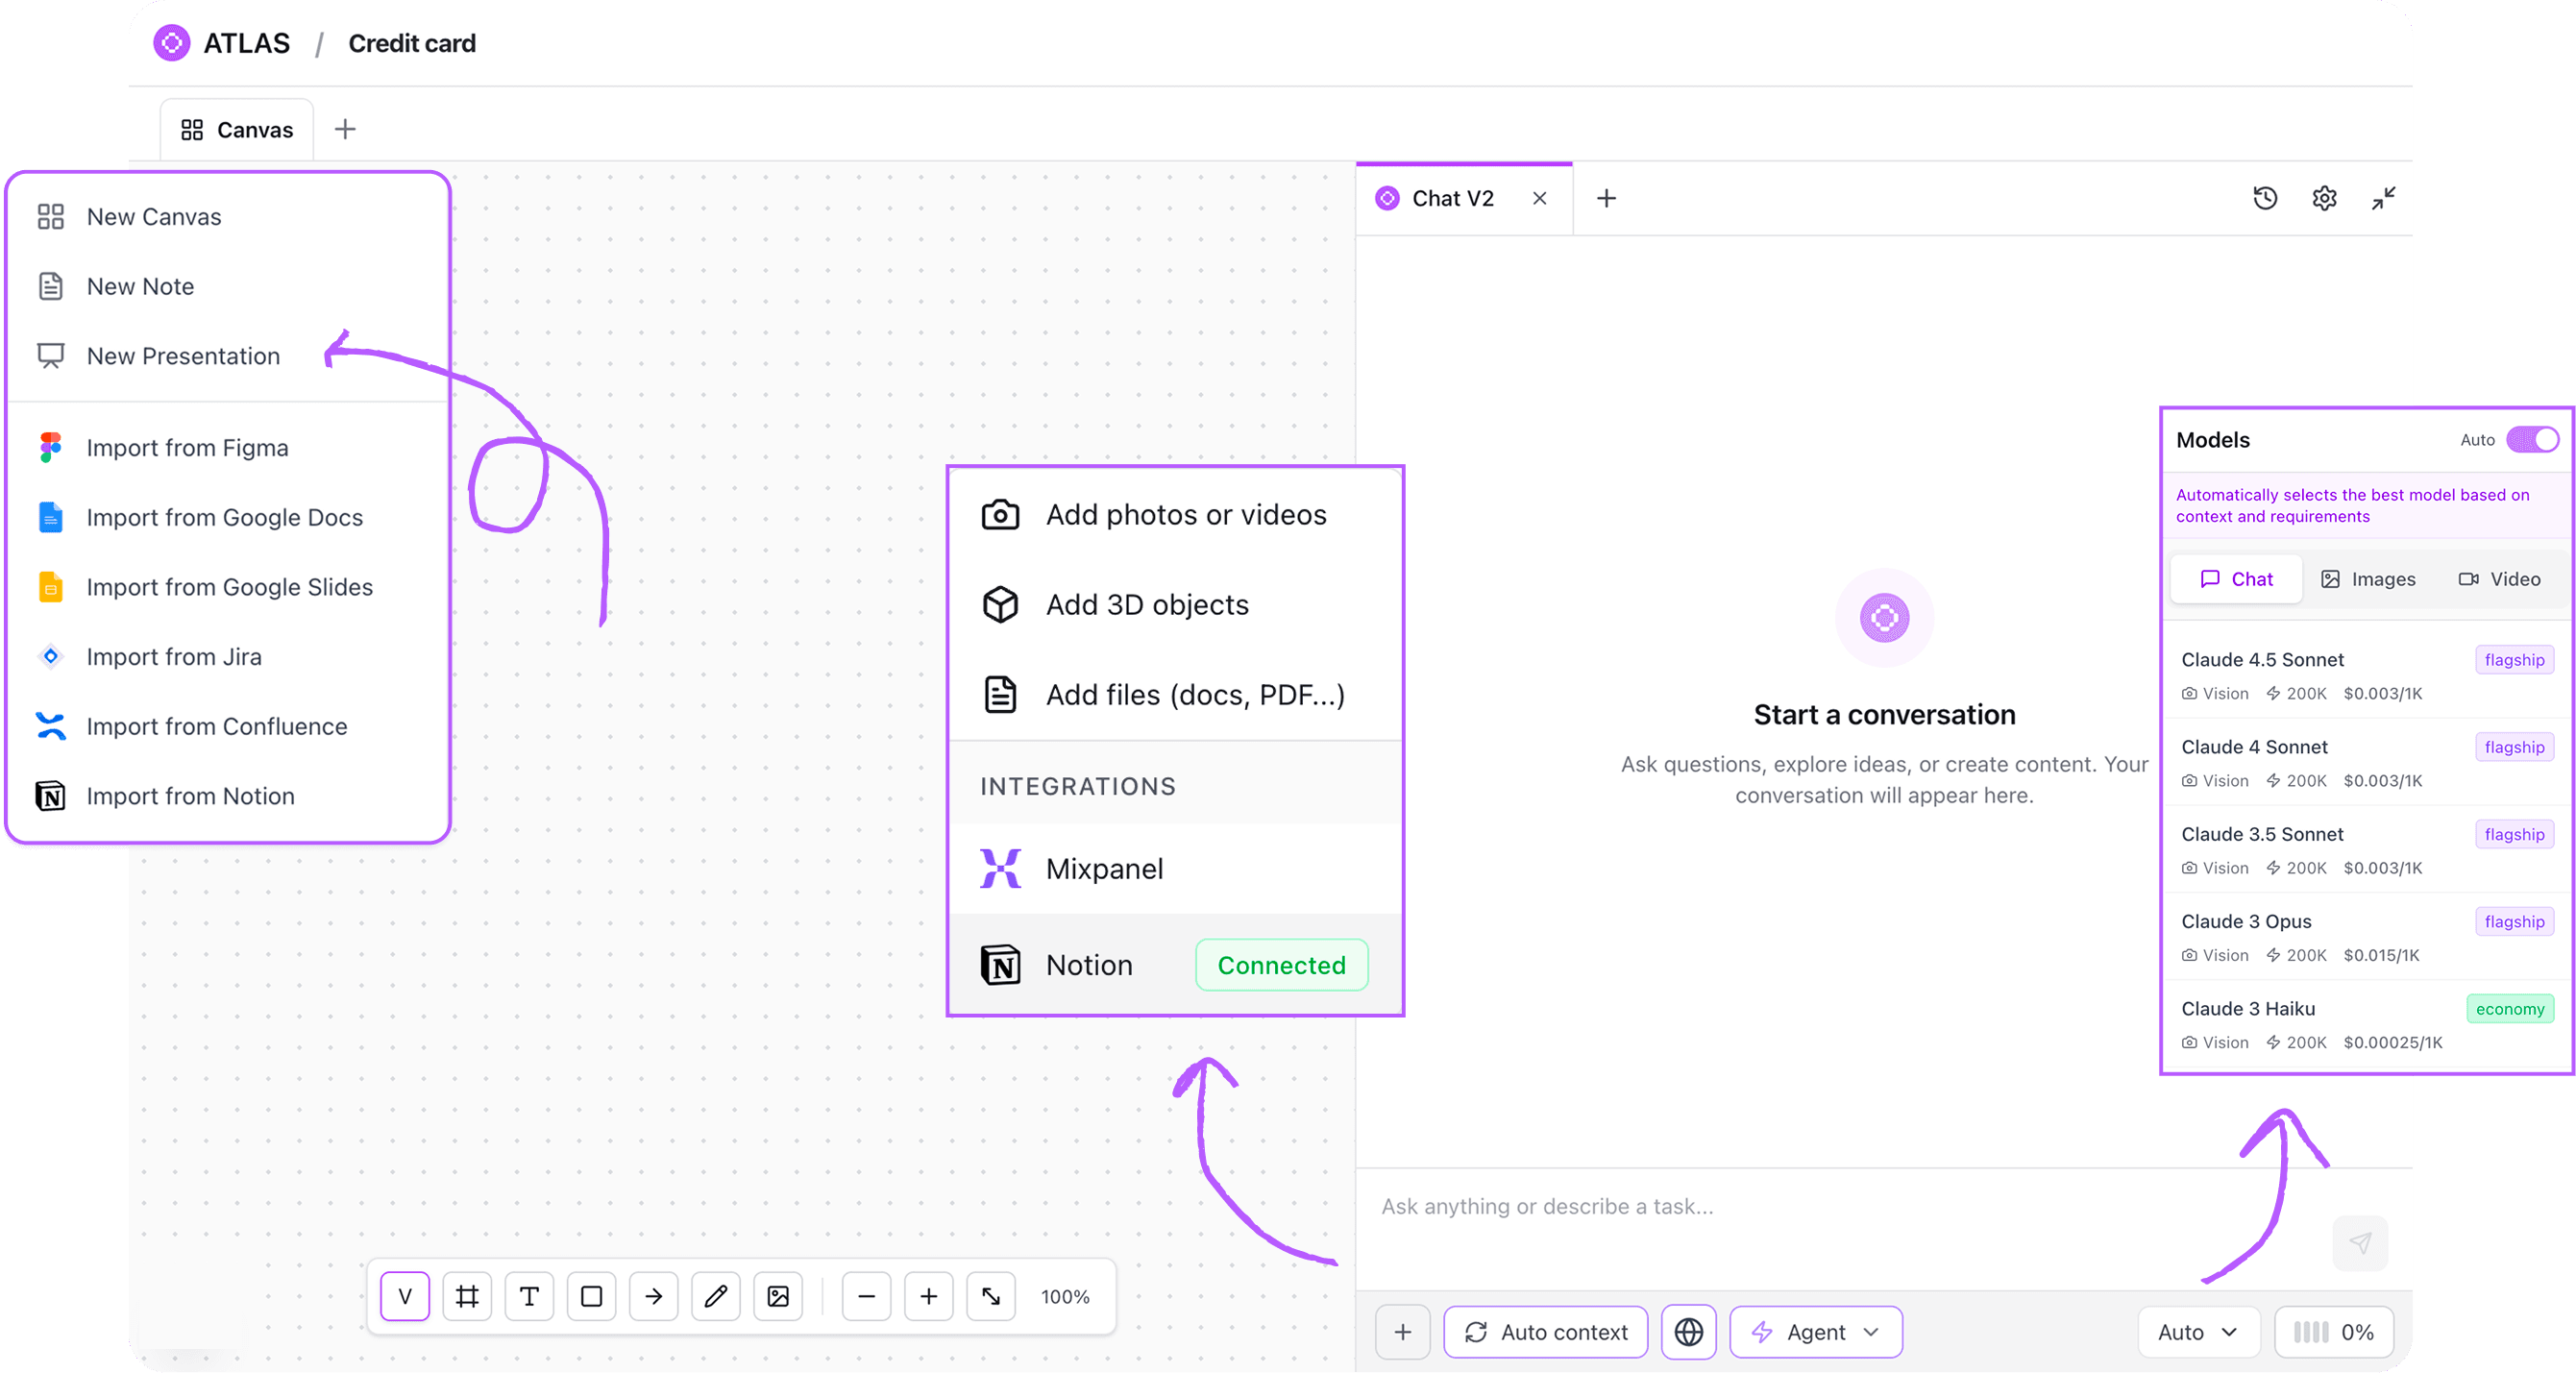The width and height of the screenshot is (2576, 1373).
Task: Select the Arrow connector tool
Action: 653,1296
